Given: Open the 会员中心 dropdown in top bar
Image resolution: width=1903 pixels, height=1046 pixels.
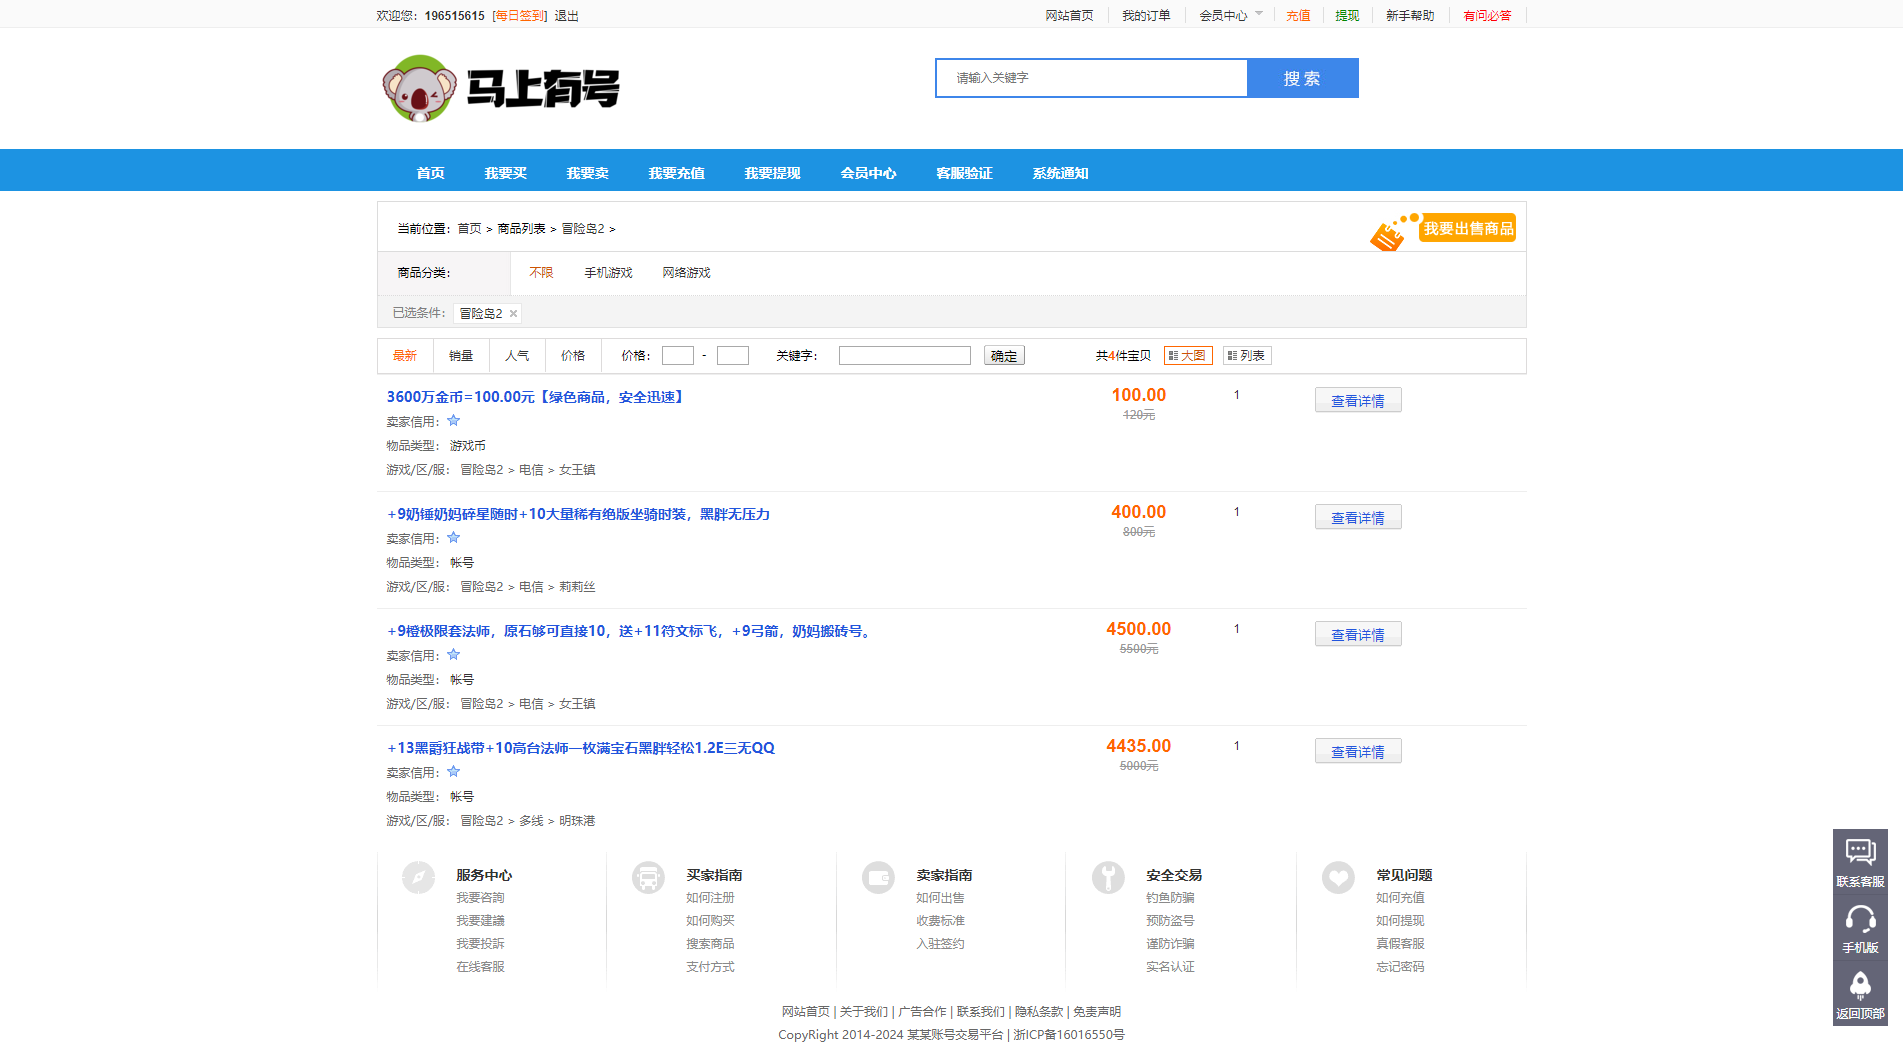Looking at the screenshot, I should coord(1229,15).
